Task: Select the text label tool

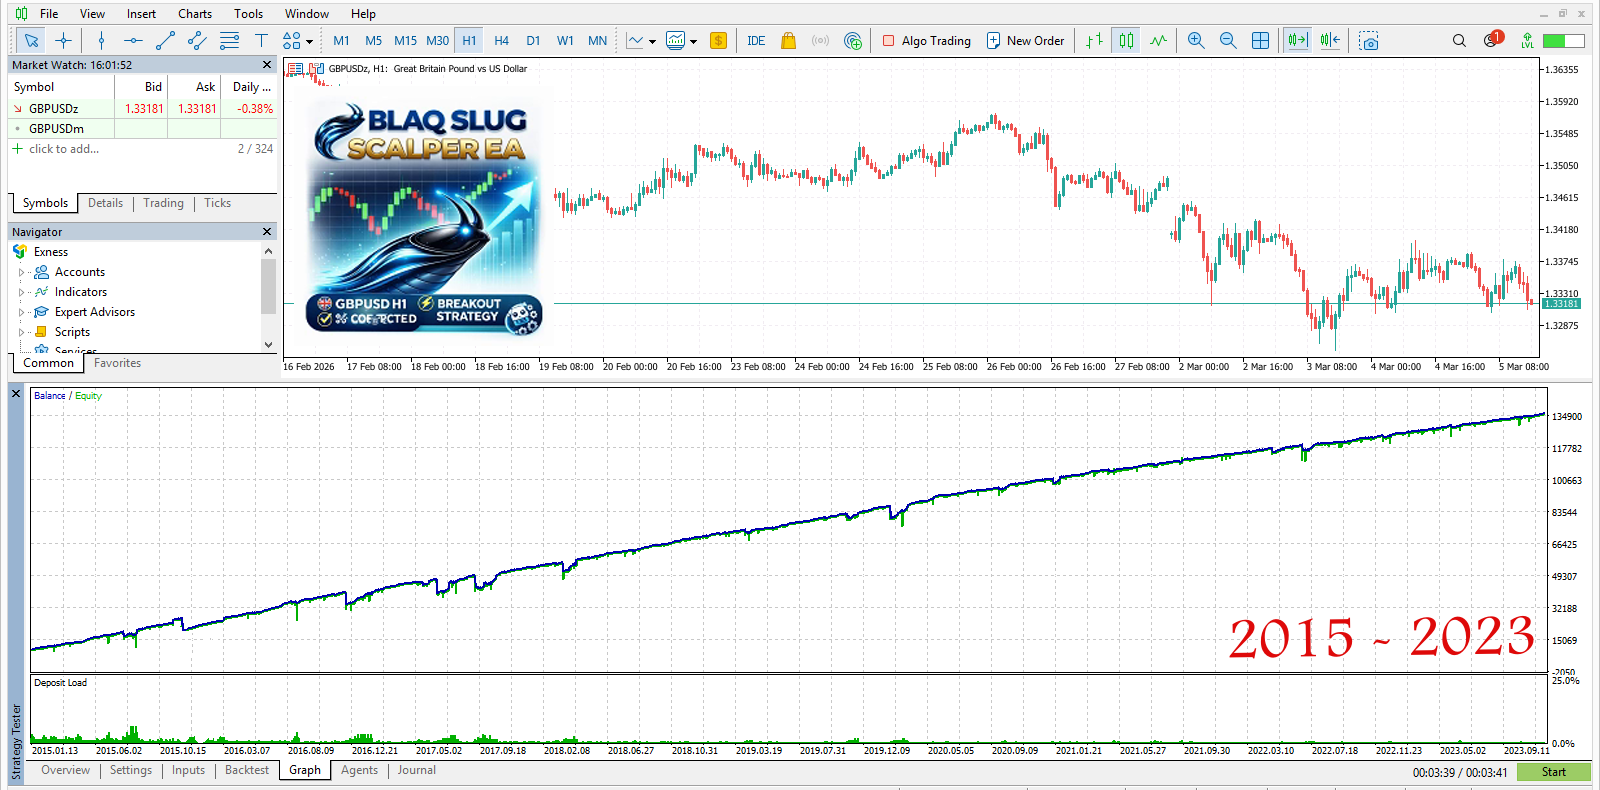Action: tap(261, 41)
